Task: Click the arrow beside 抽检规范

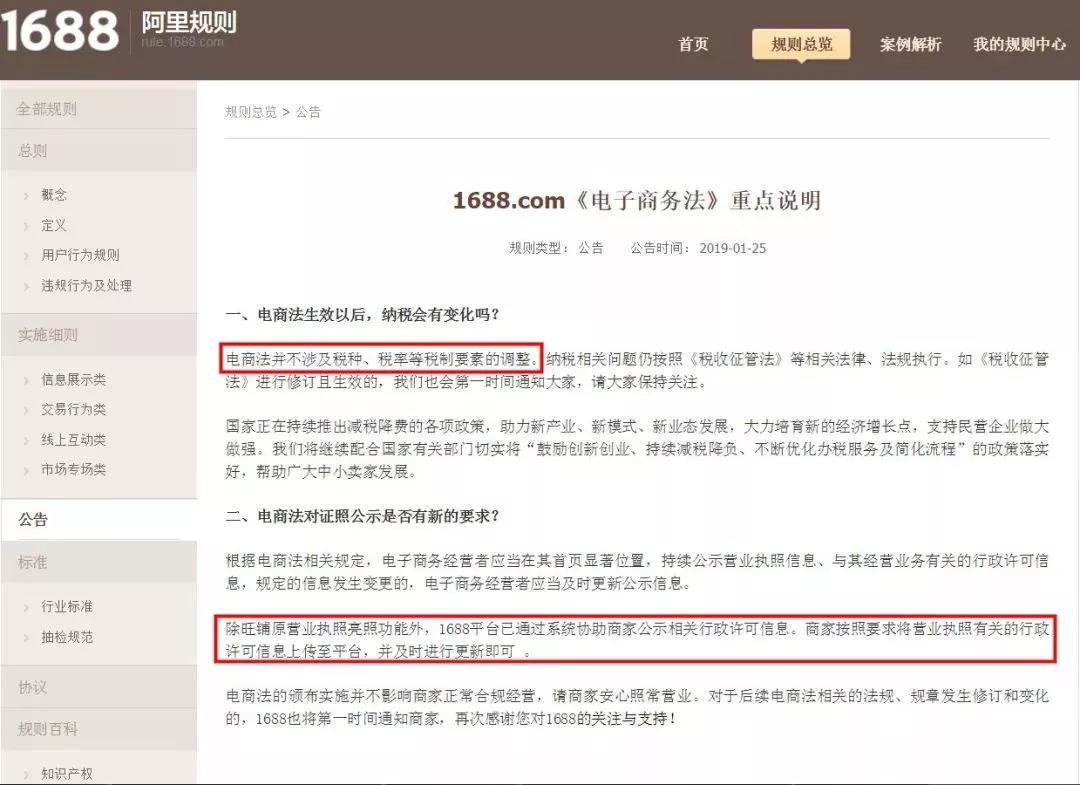Action: pyautogui.click(x=27, y=637)
